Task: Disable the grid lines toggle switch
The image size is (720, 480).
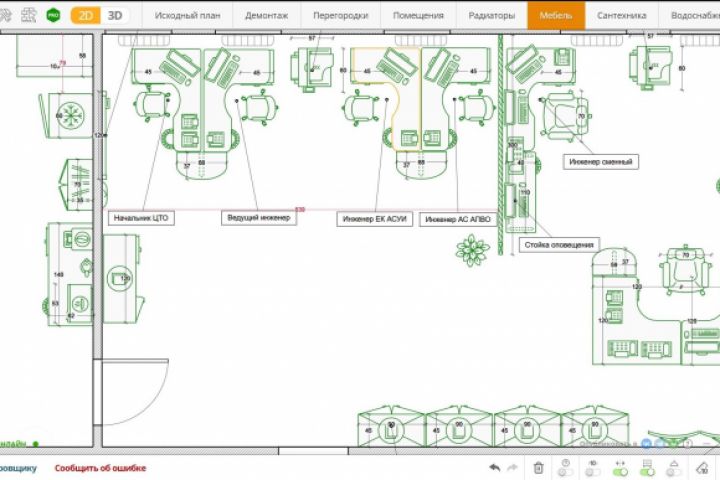Action: 647,472
